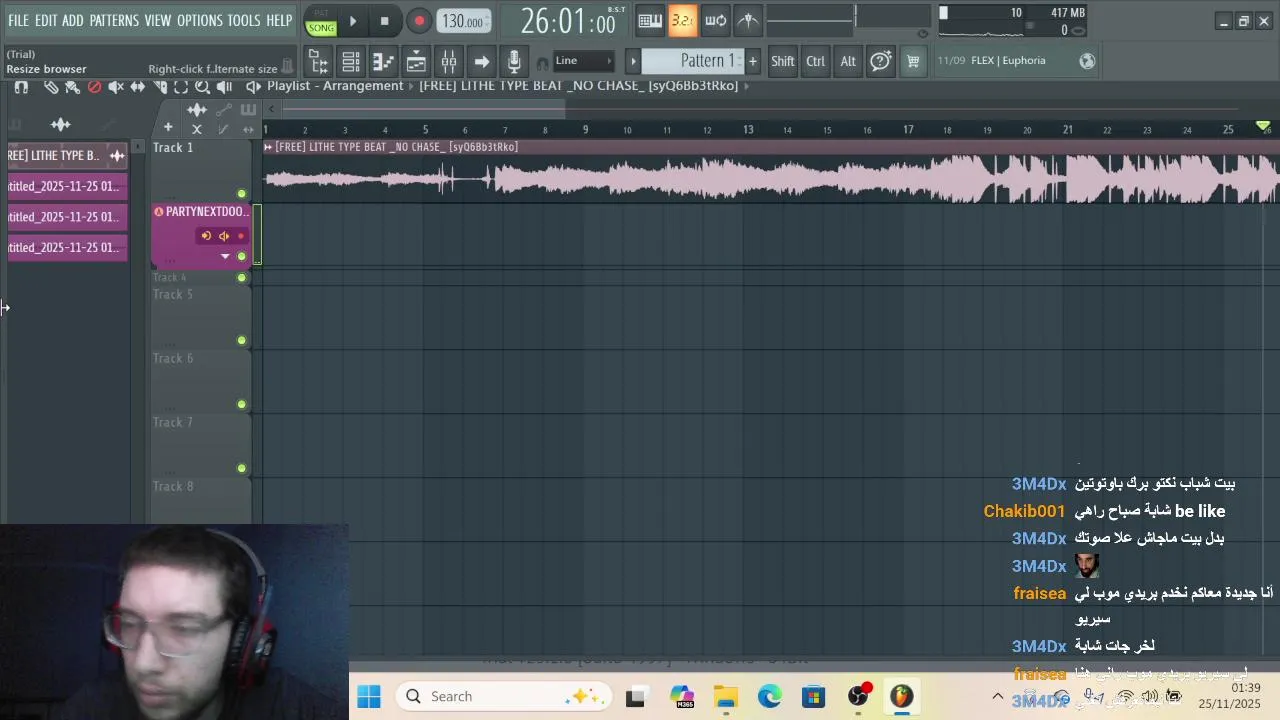Toggle the Alt modifier button
Viewport: 1280px width, 720px height.
point(848,61)
